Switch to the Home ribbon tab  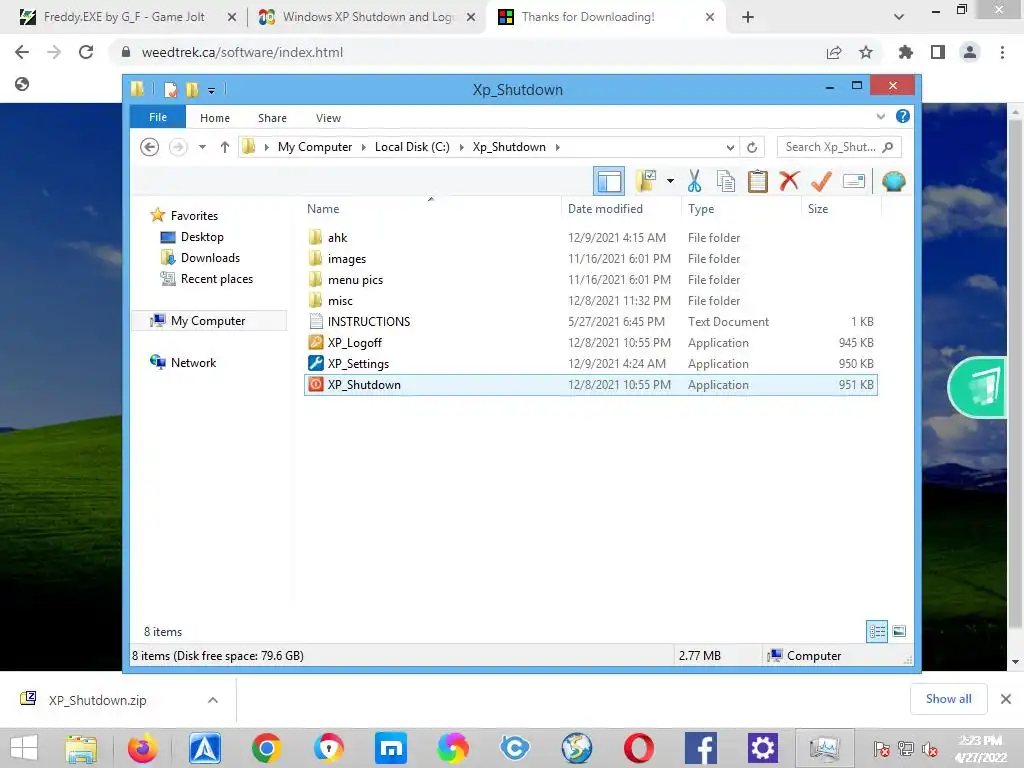click(x=215, y=118)
